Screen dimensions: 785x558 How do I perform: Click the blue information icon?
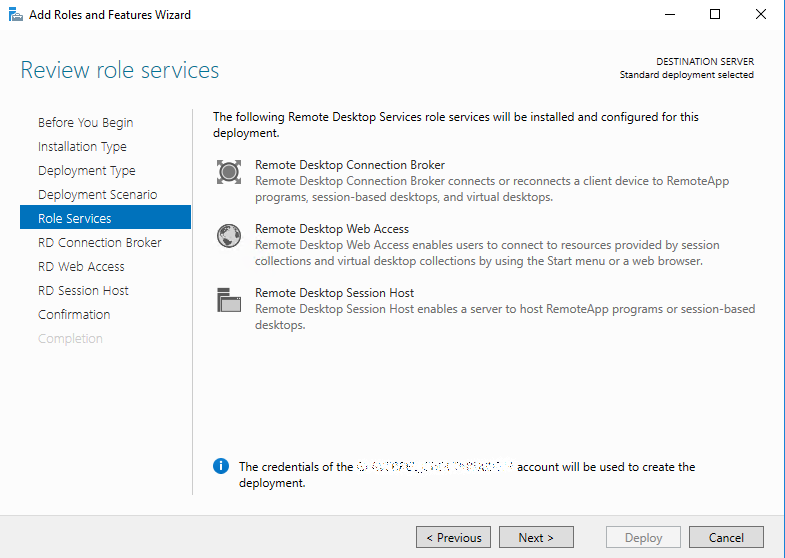pyautogui.click(x=221, y=466)
